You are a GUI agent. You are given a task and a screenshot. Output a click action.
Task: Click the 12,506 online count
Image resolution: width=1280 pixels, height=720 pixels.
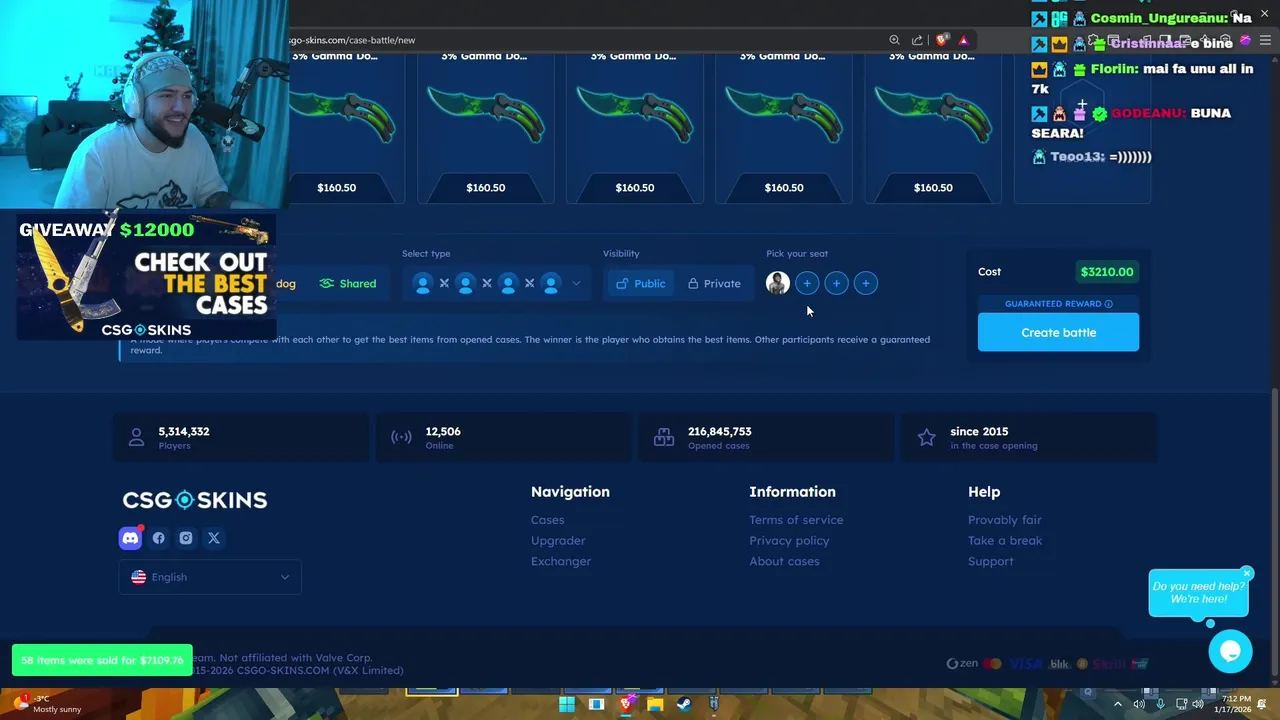[443, 432]
